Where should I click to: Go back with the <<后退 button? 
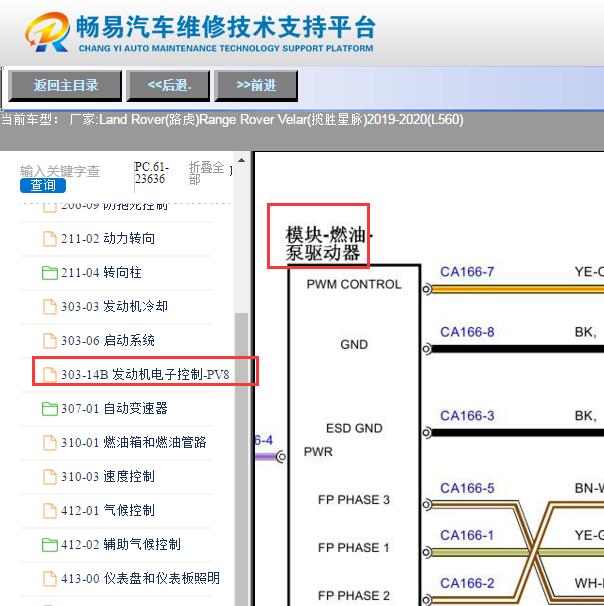[x=168, y=86]
